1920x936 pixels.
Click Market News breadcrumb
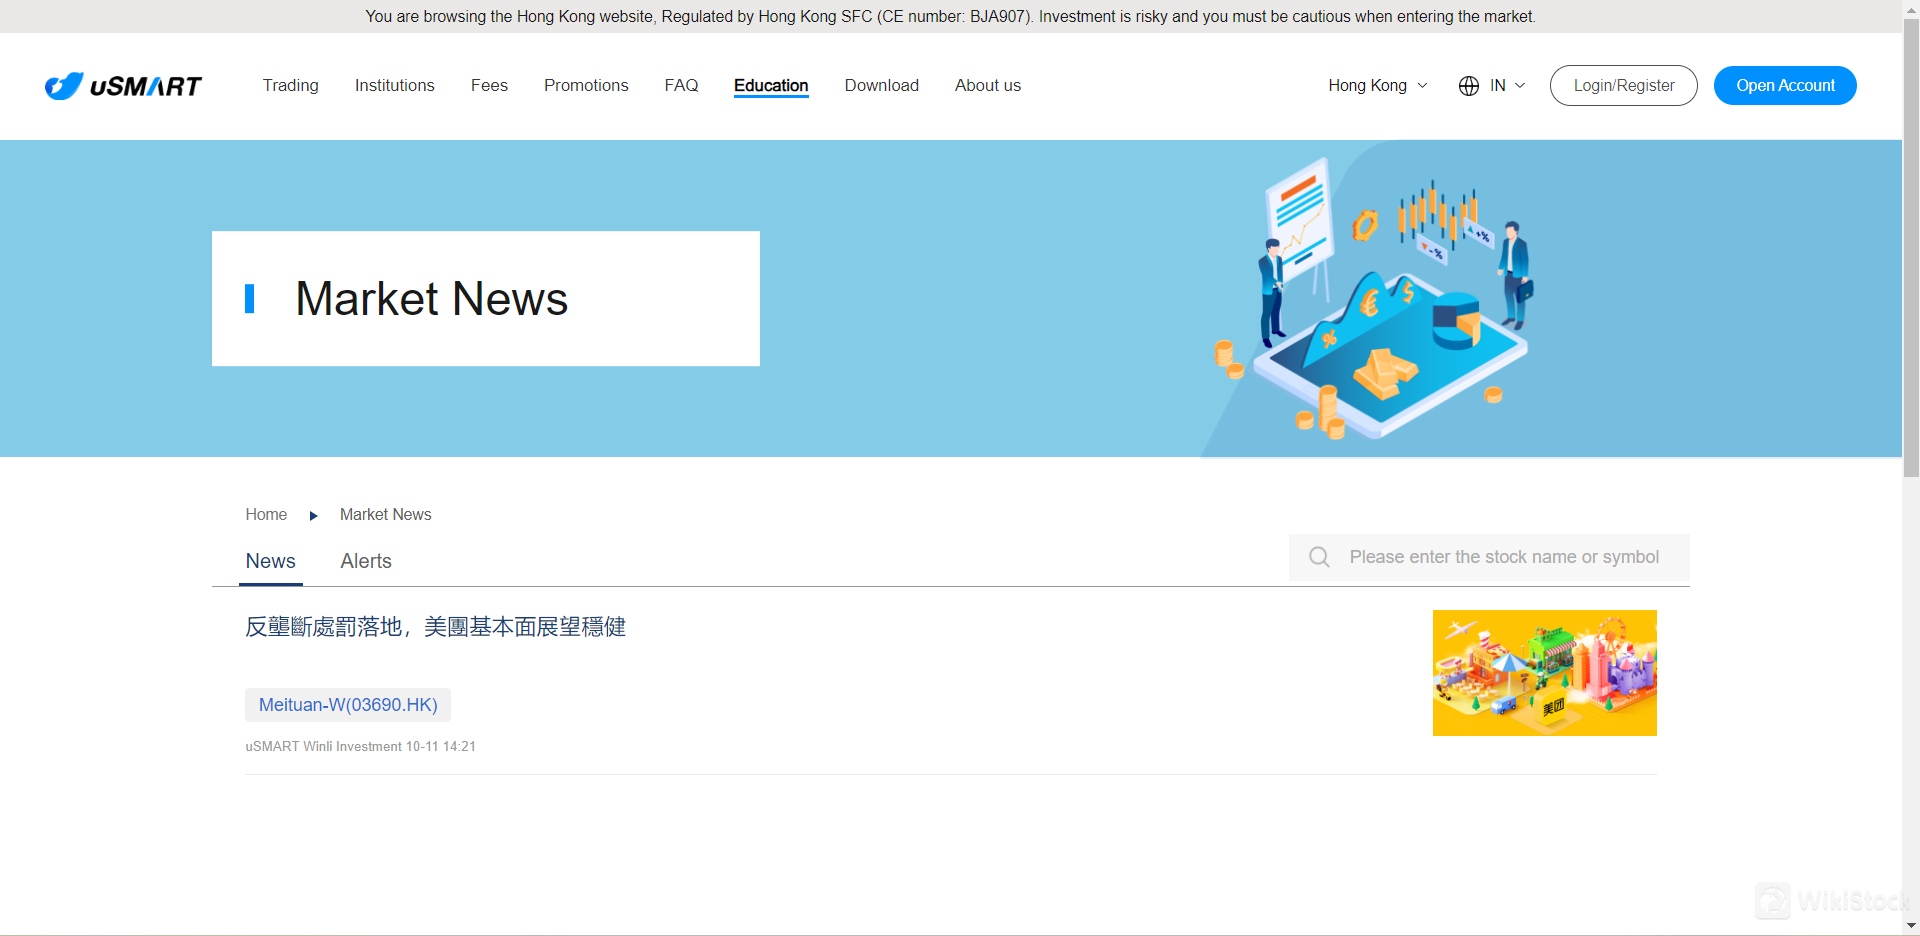point(386,515)
